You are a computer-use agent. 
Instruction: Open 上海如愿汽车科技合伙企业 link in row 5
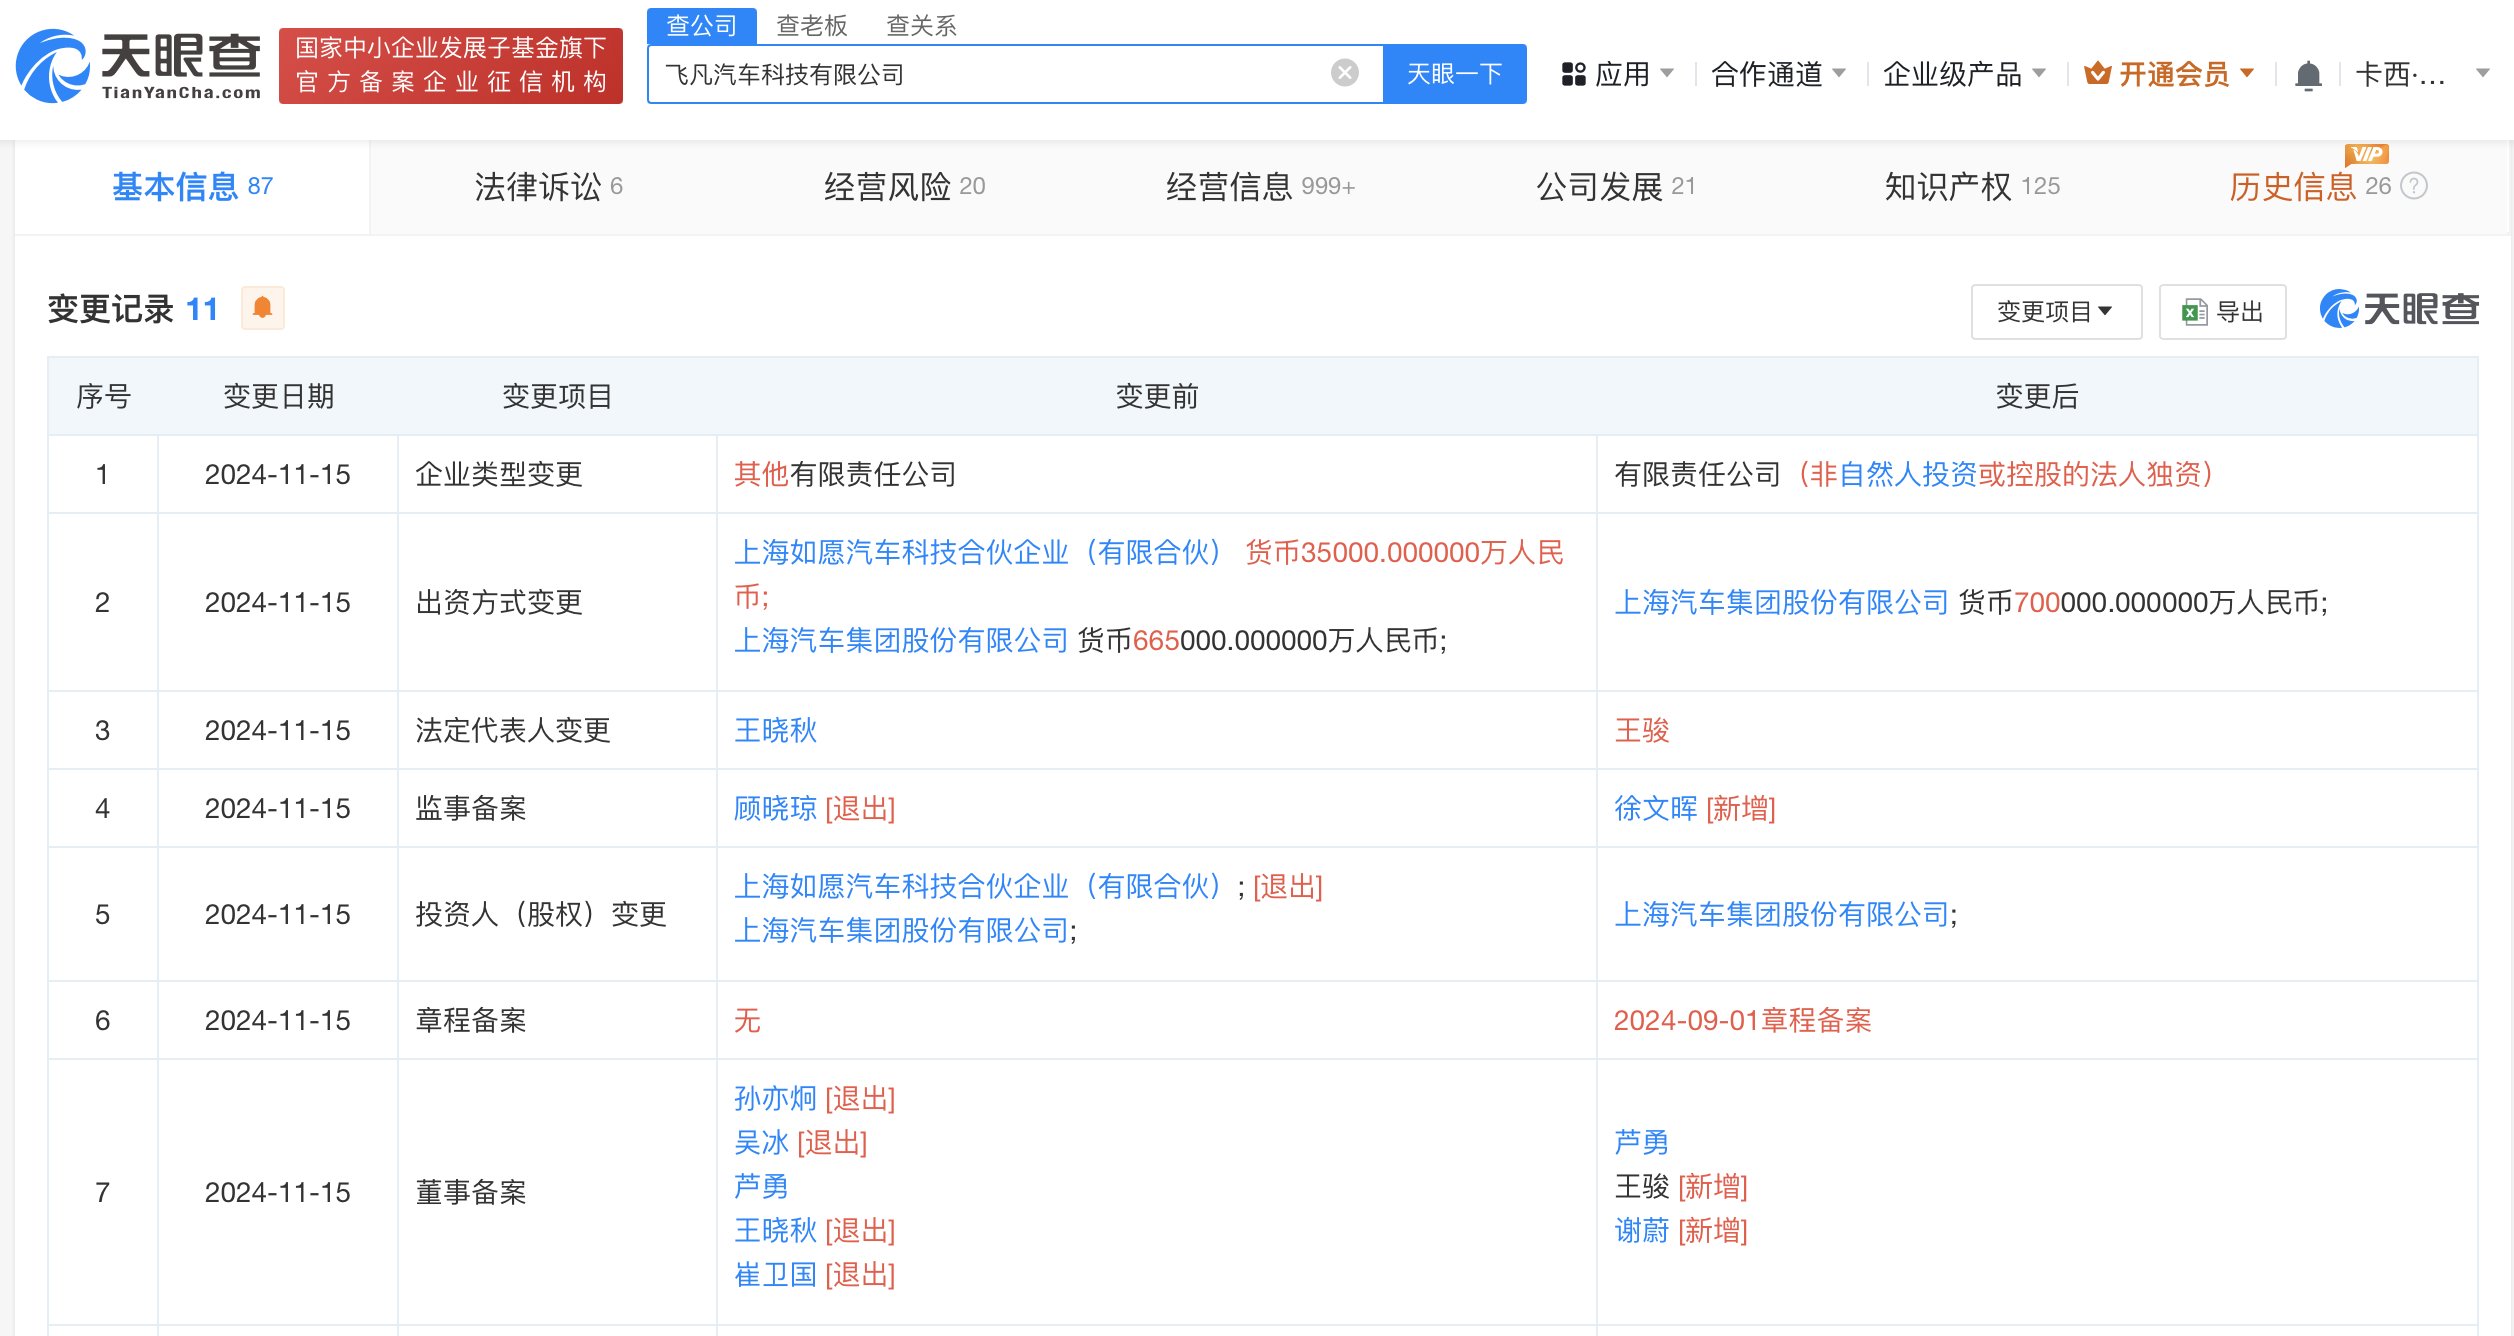pyautogui.click(x=978, y=886)
